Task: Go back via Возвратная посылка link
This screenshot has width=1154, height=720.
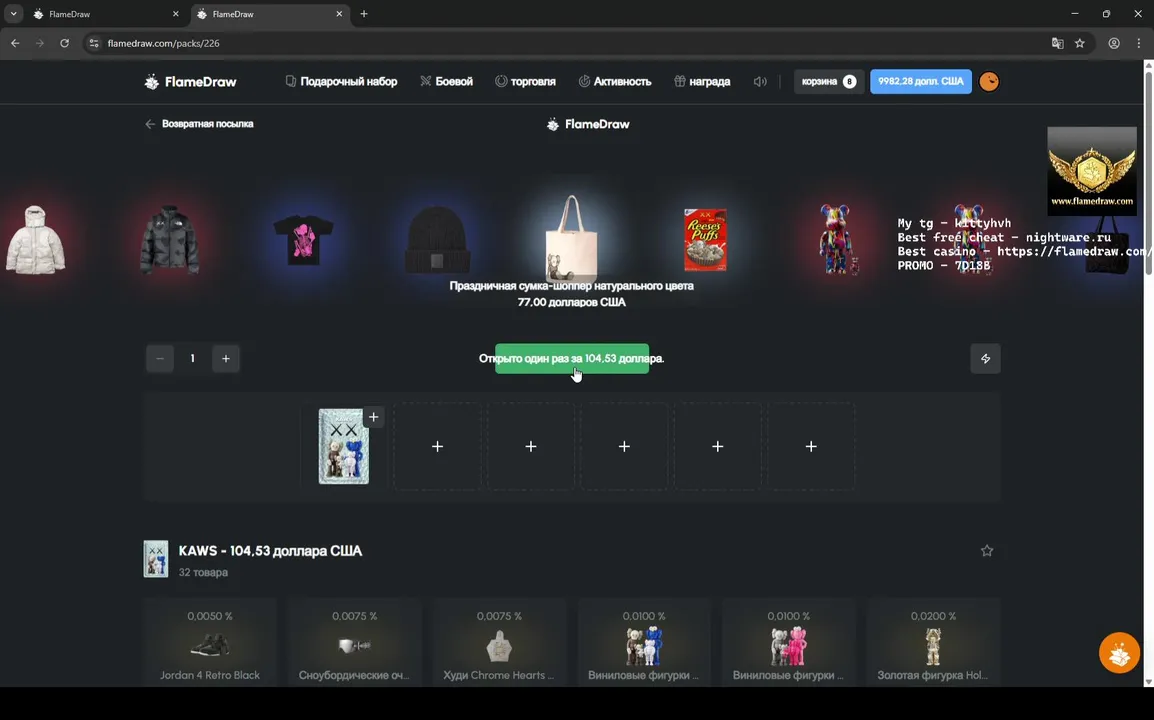Action: 199,124
